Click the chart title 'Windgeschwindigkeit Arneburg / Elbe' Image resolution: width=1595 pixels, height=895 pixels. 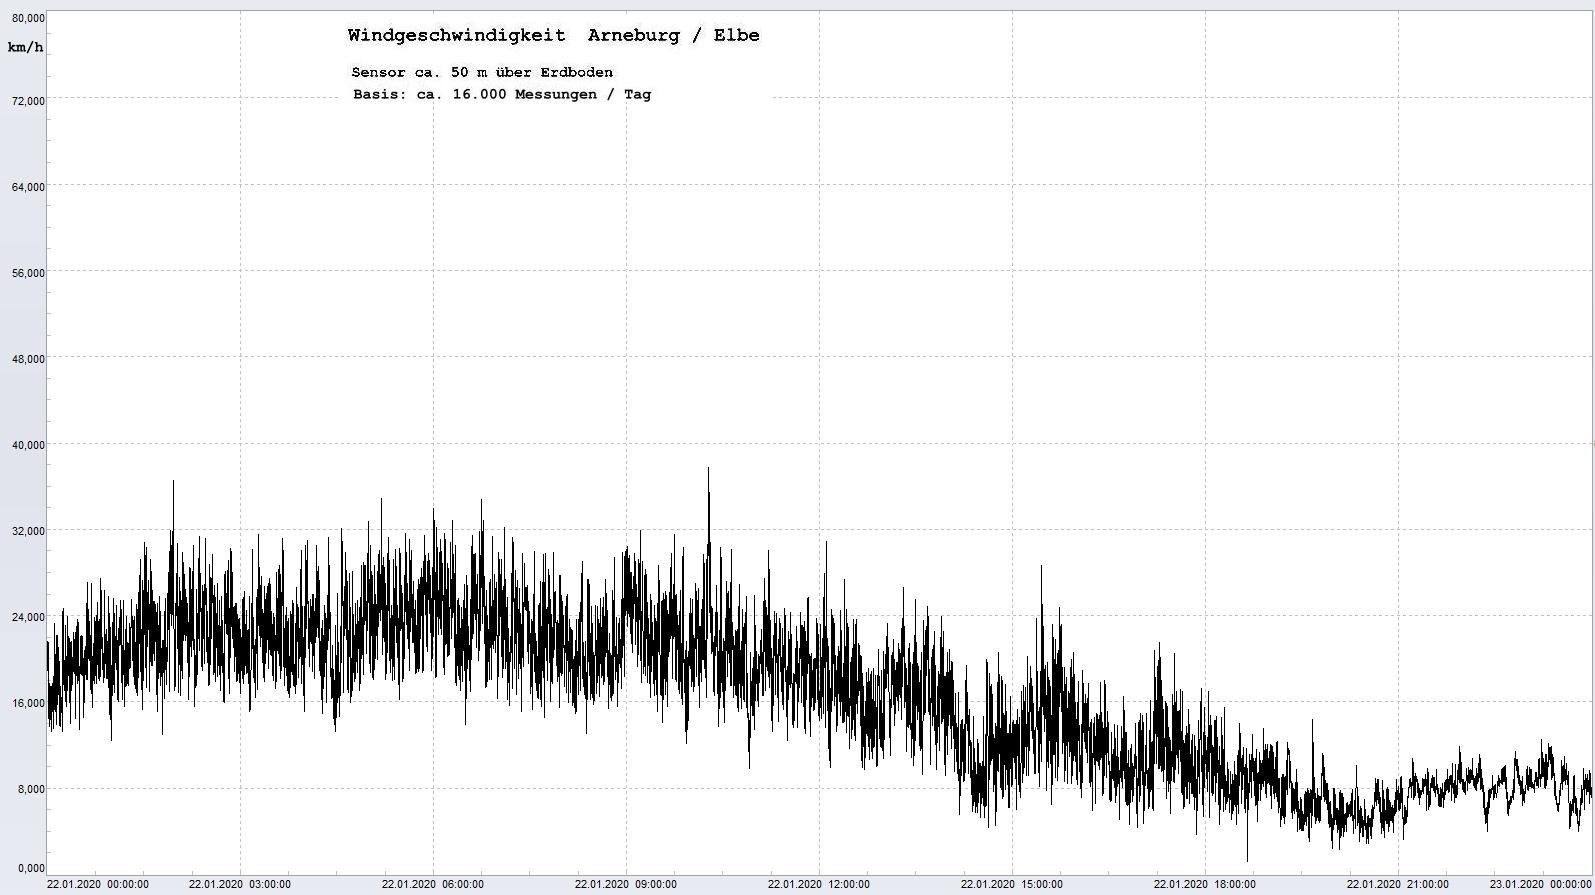coord(553,36)
